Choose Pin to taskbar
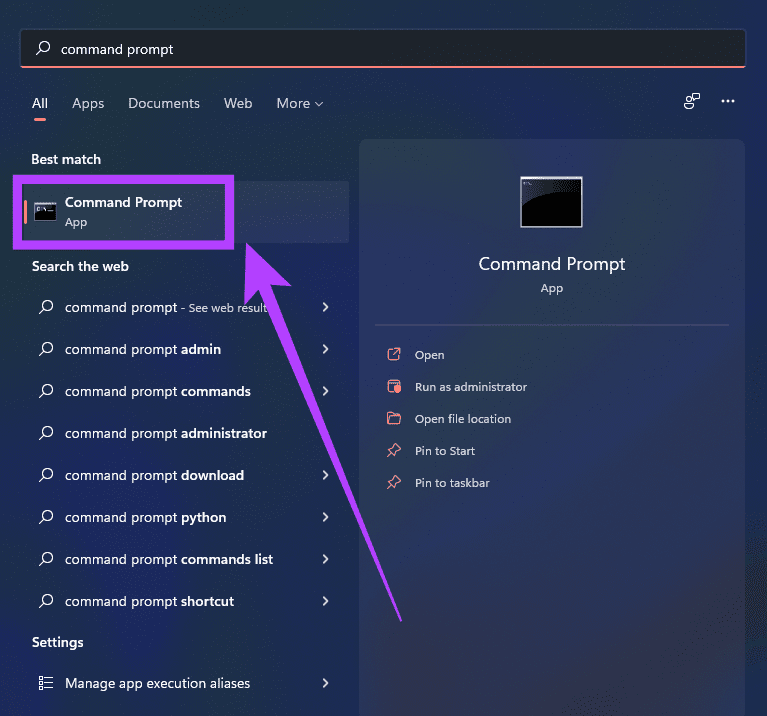 tap(452, 483)
